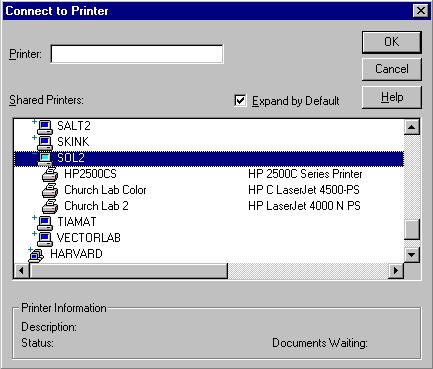Click the horizontal scrollbar right arrow
This screenshot has height=369, width=433.
[396, 270]
